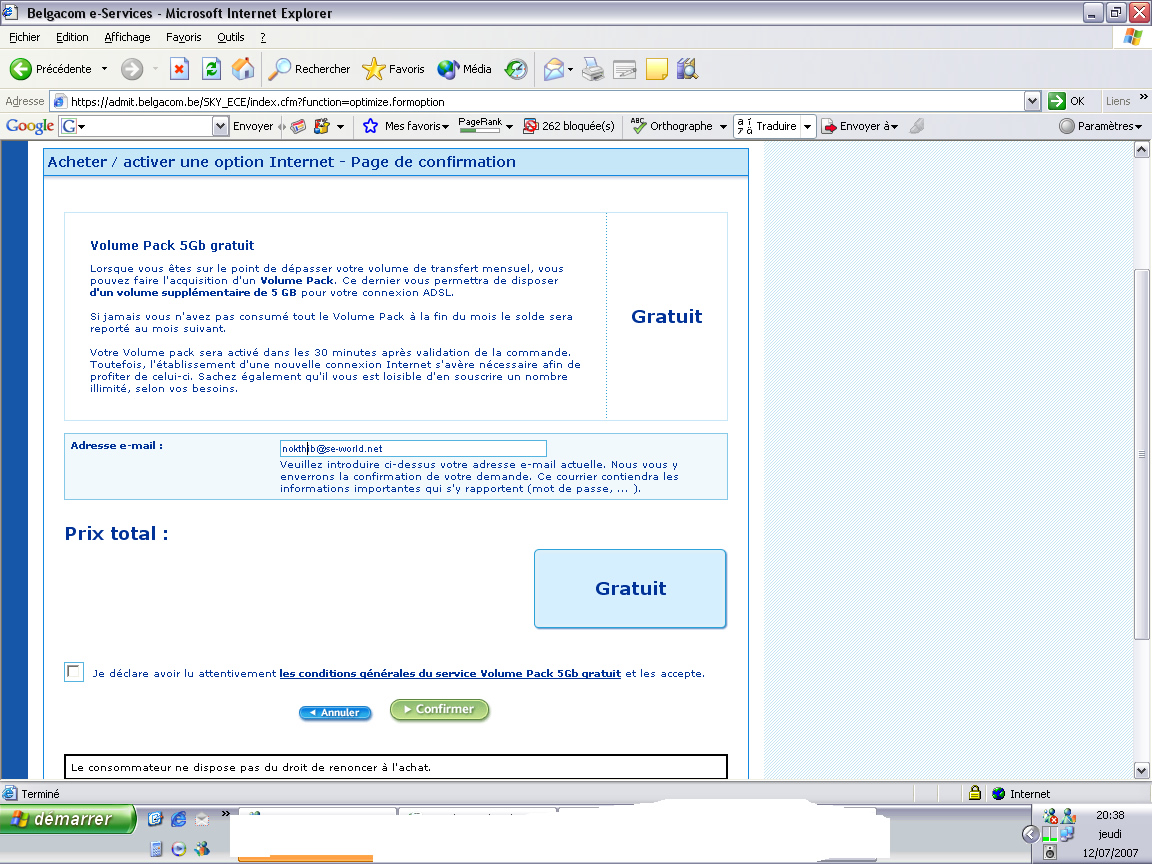Open the Média panel

pyautogui.click(x=465, y=69)
